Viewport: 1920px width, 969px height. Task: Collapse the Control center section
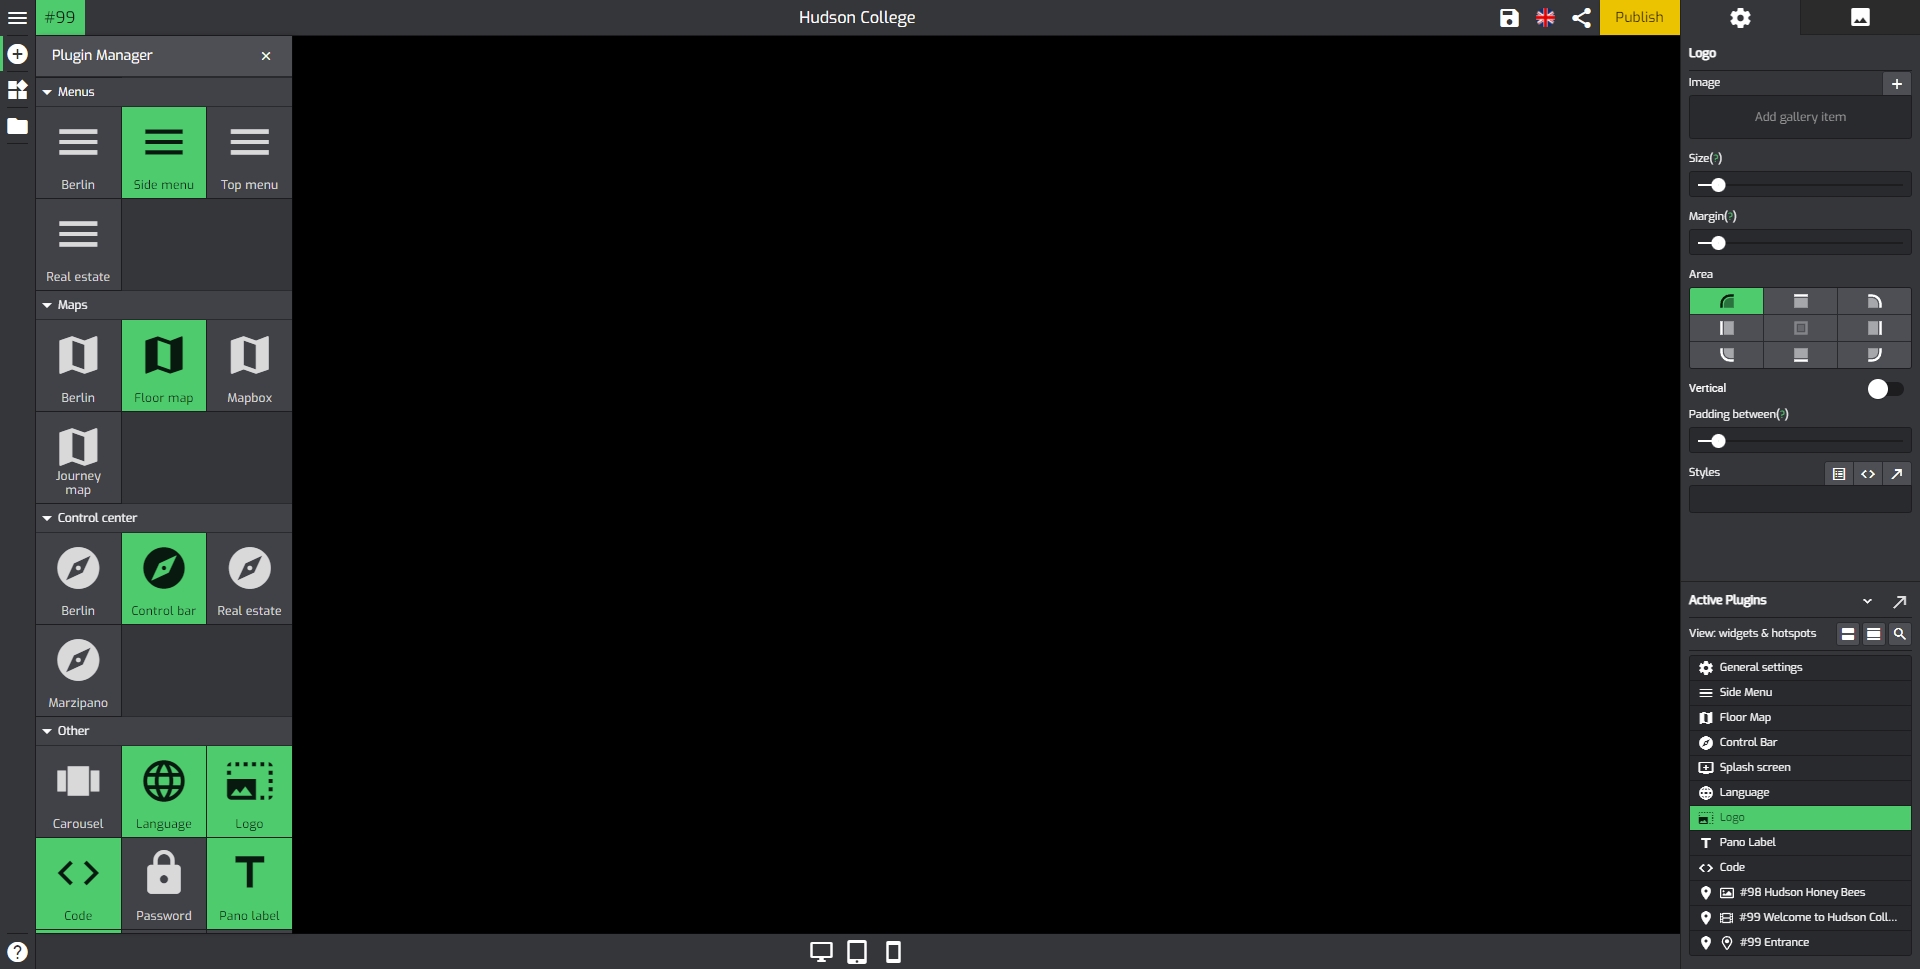point(47,518)
